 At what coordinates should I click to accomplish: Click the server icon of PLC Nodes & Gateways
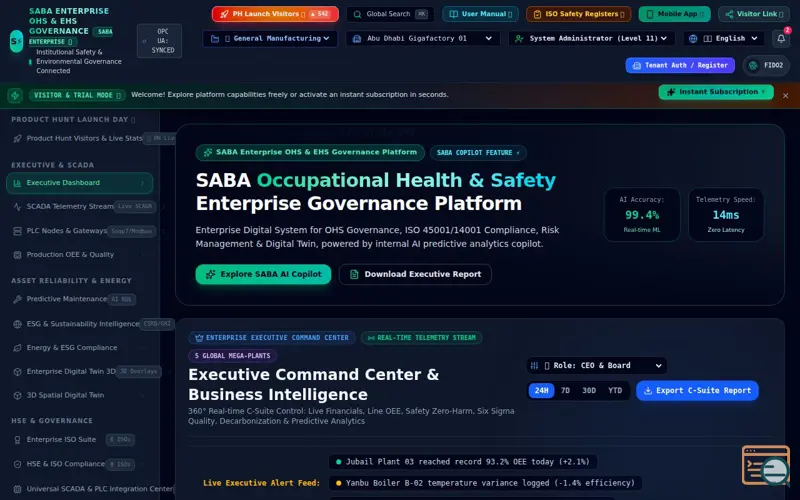pos(17,231)
